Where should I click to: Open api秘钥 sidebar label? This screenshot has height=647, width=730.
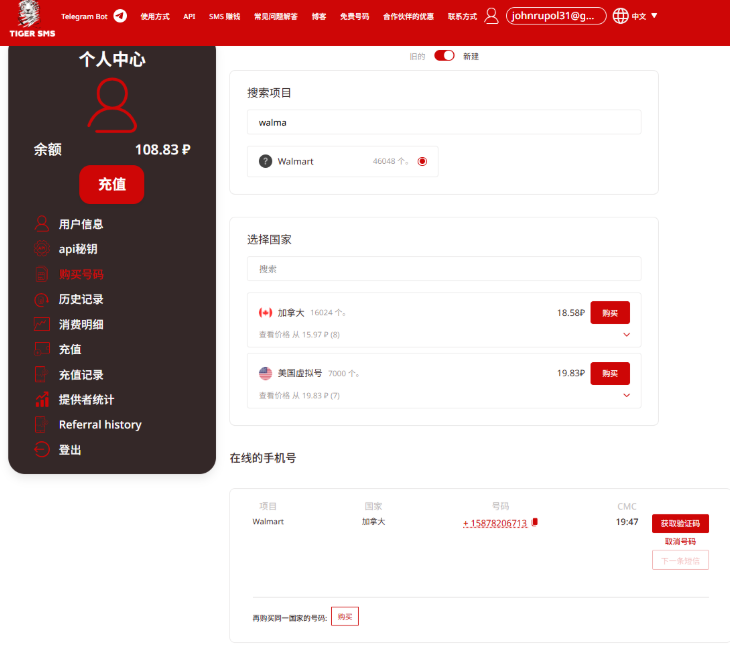click(x=78, y=249)
